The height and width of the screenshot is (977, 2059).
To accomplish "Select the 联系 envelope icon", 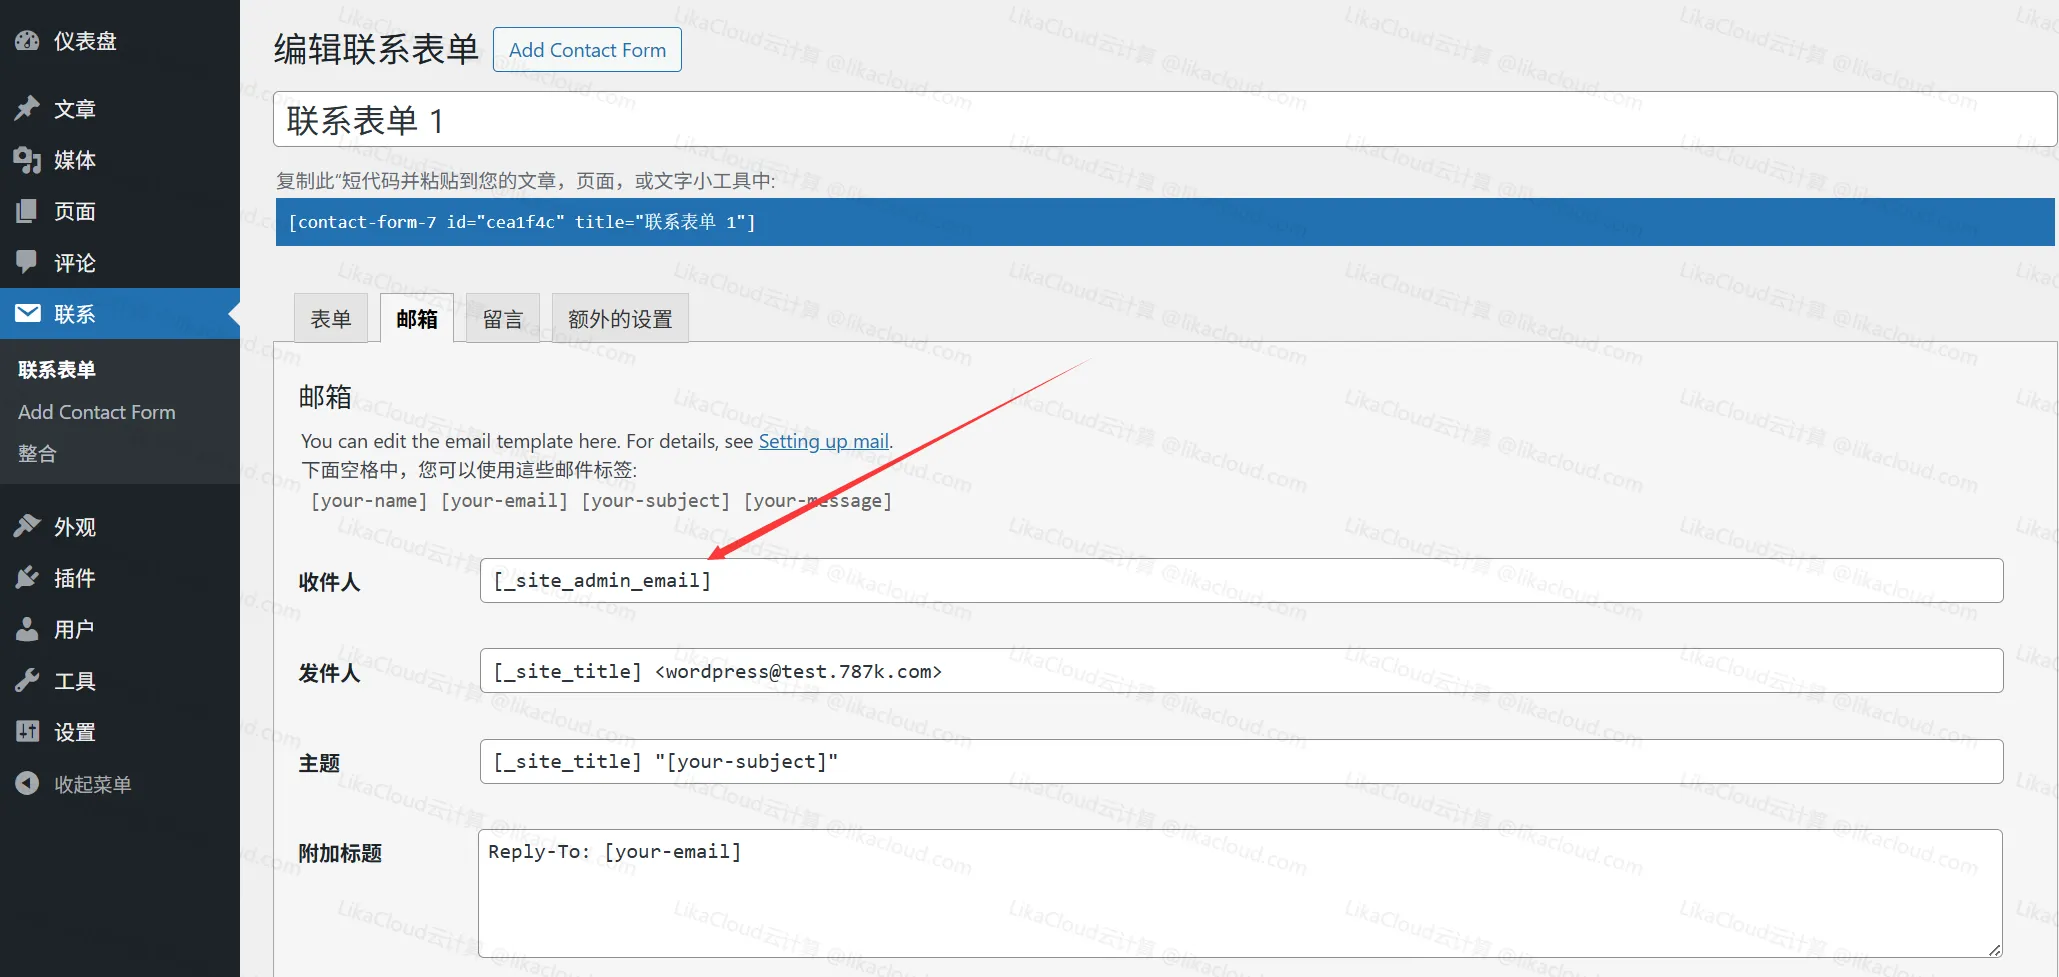I will (27, 313).
